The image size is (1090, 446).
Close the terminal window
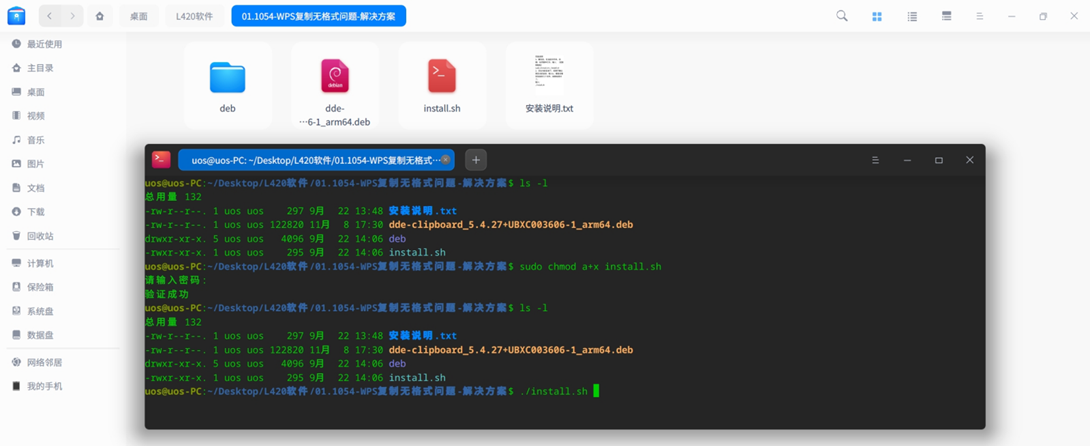(x=970, y=160)
